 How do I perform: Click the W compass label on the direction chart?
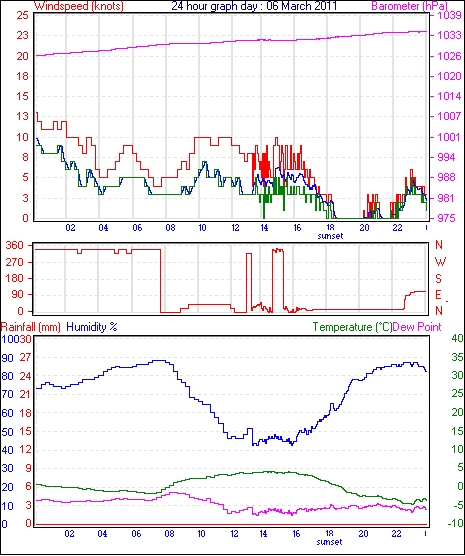pyautogui.click(x=440, y=262)
